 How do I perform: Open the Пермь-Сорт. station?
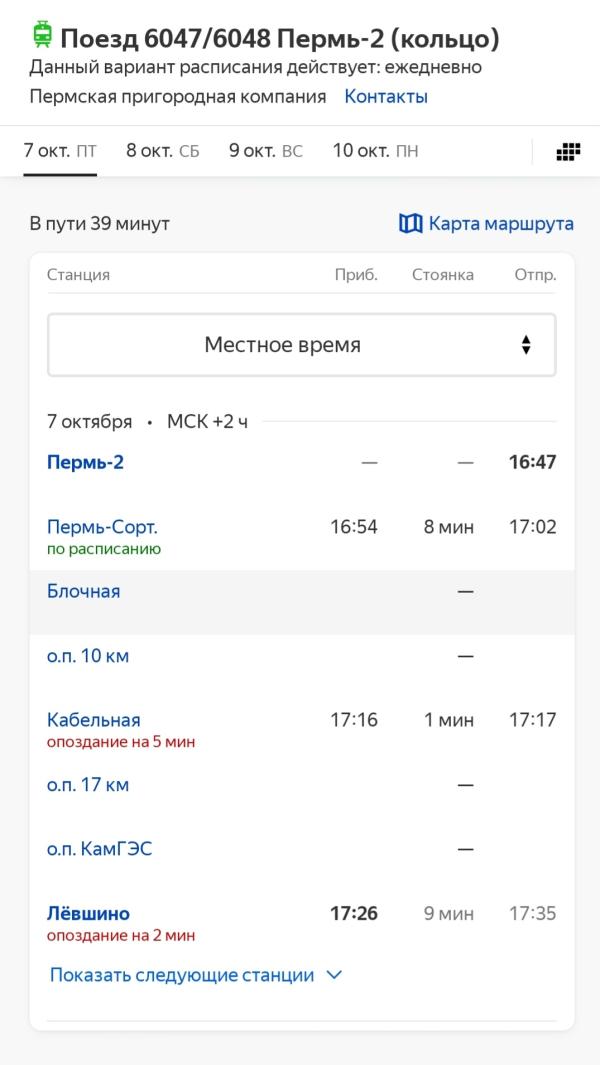pyautogui.click(x=102, y=527)
